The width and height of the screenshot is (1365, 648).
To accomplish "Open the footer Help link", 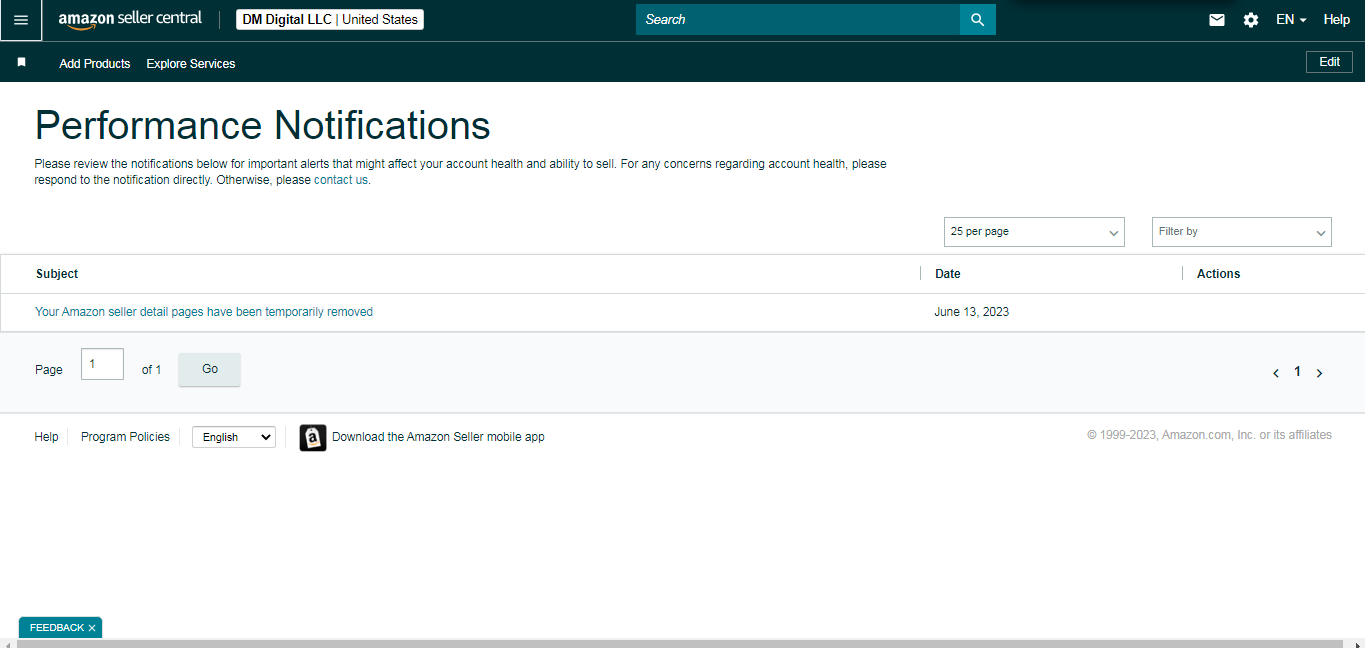I will [46, 437].
